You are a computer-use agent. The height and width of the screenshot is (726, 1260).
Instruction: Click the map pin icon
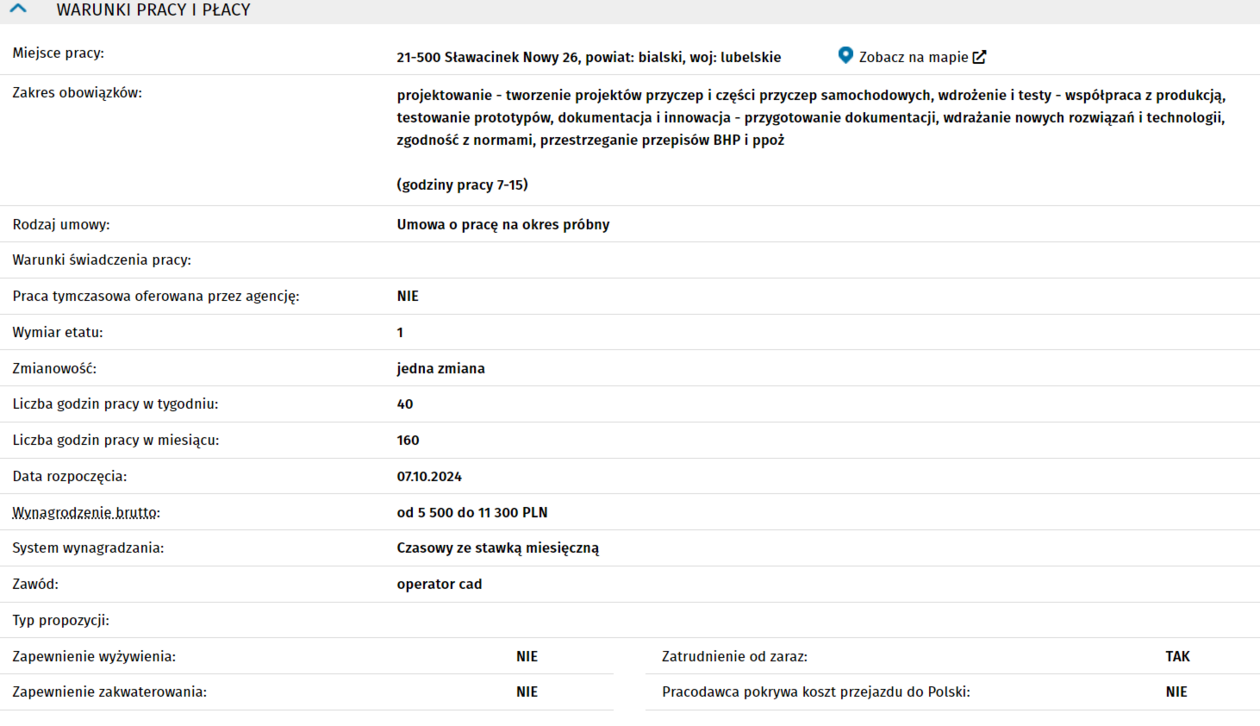tap(845, 56)
